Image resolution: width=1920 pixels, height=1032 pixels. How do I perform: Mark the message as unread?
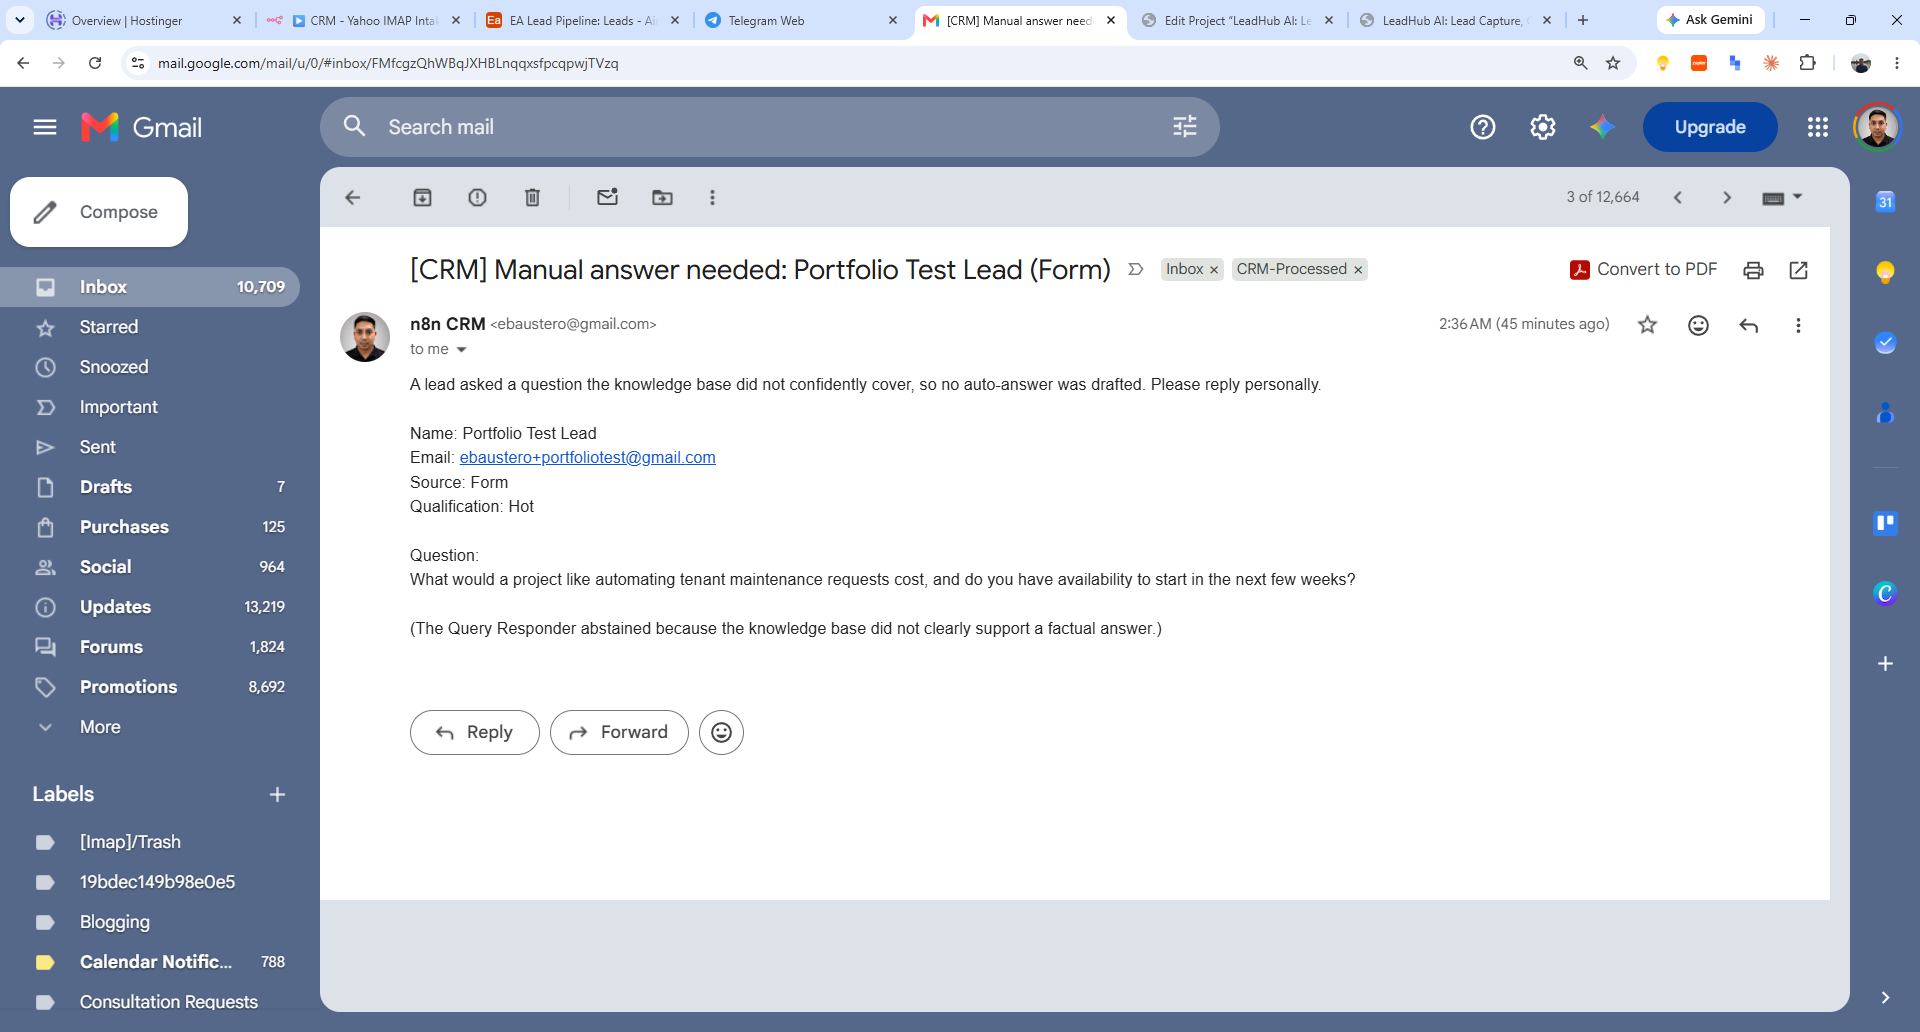coord(607,197)
